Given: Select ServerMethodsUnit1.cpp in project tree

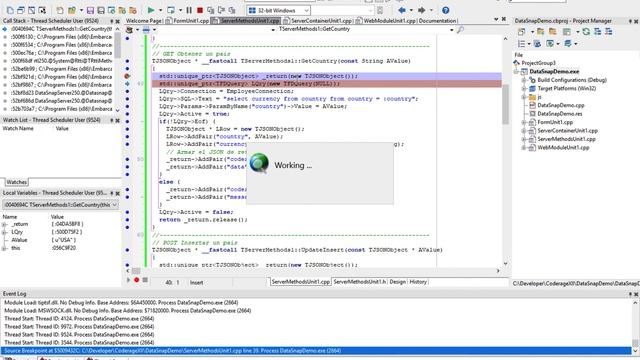Looking at the screenshot, I should point(566,139).
